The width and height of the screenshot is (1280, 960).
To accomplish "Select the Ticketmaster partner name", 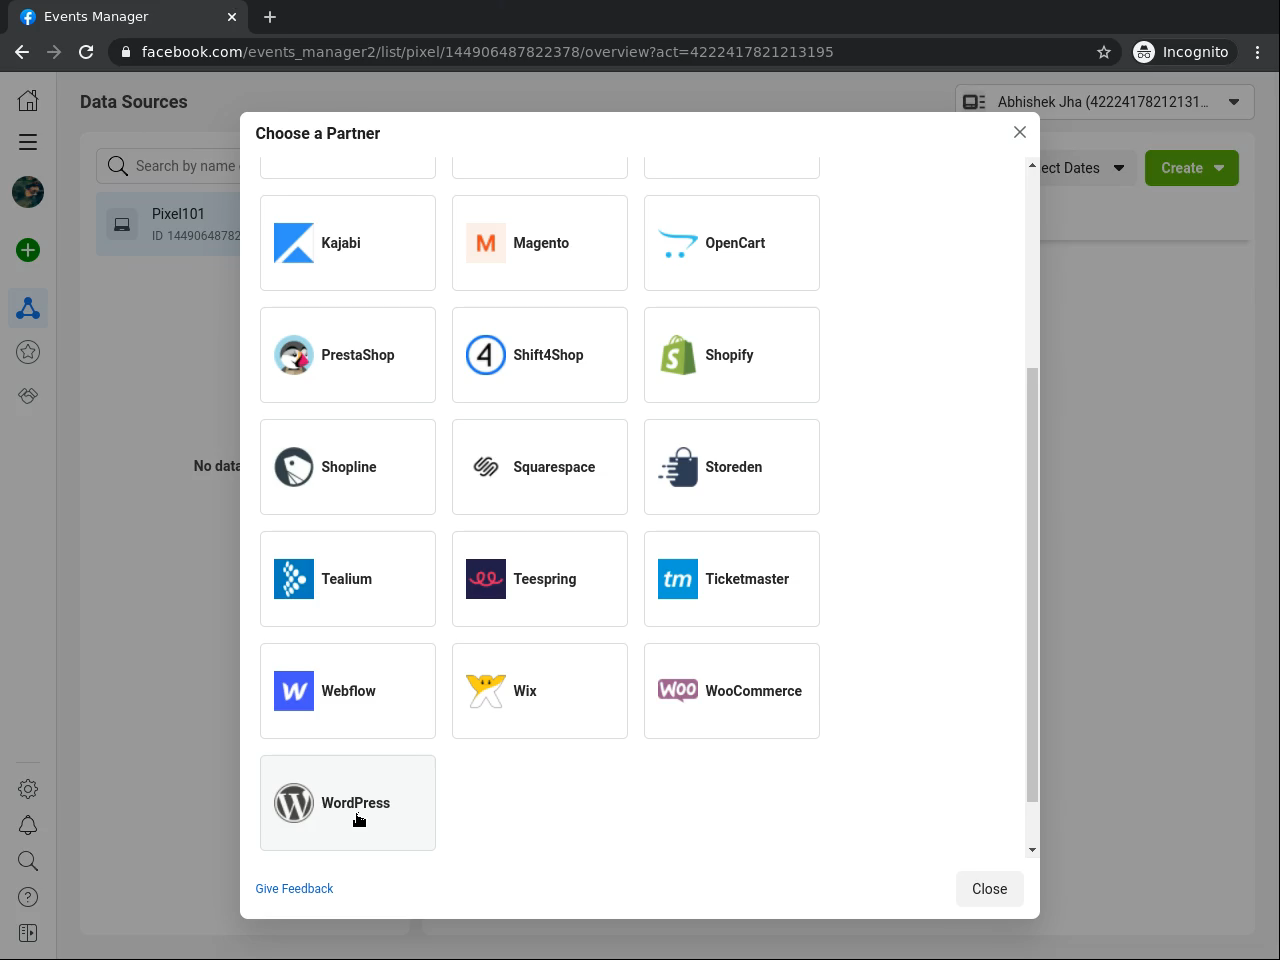I will pos(747,579).
